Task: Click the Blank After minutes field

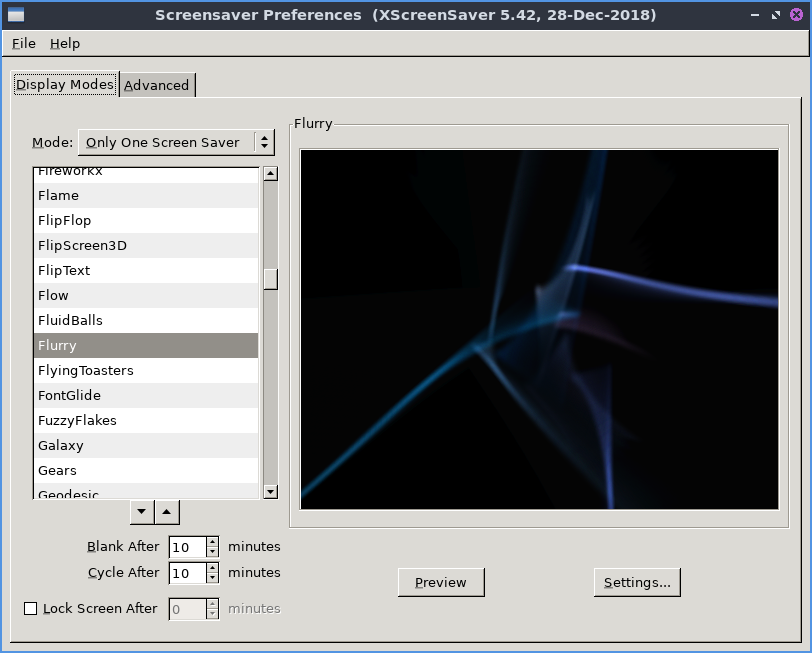Action: tap(187, 547)
